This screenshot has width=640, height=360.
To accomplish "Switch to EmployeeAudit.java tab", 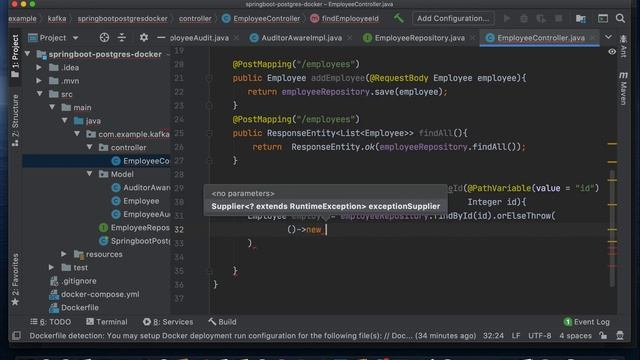I will pos(200,38).
